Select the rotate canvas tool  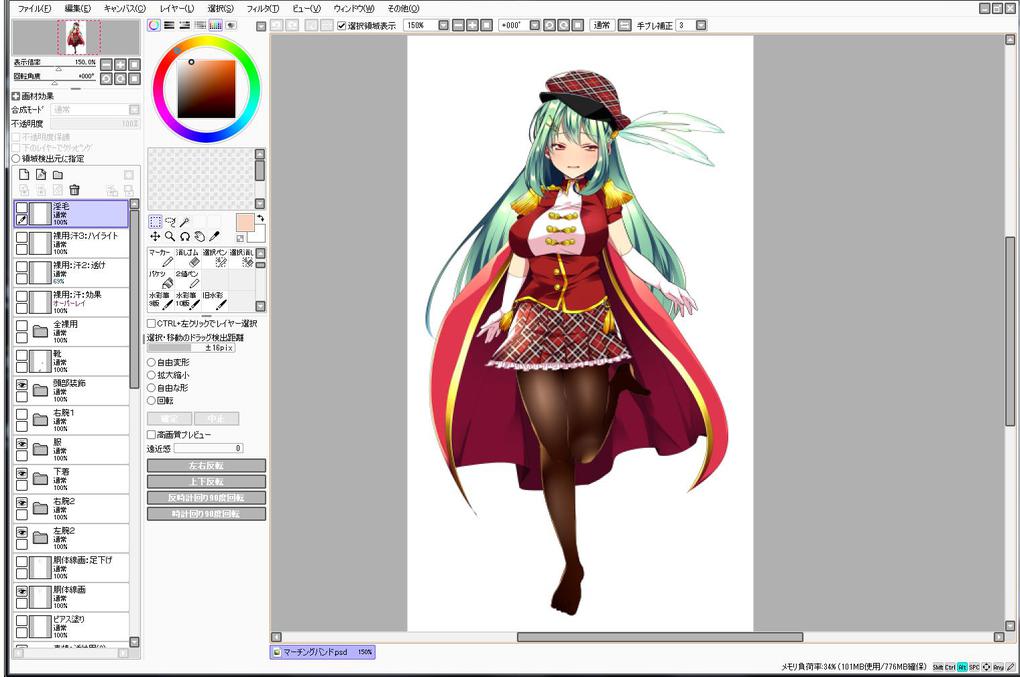click(x=185, y=237)
